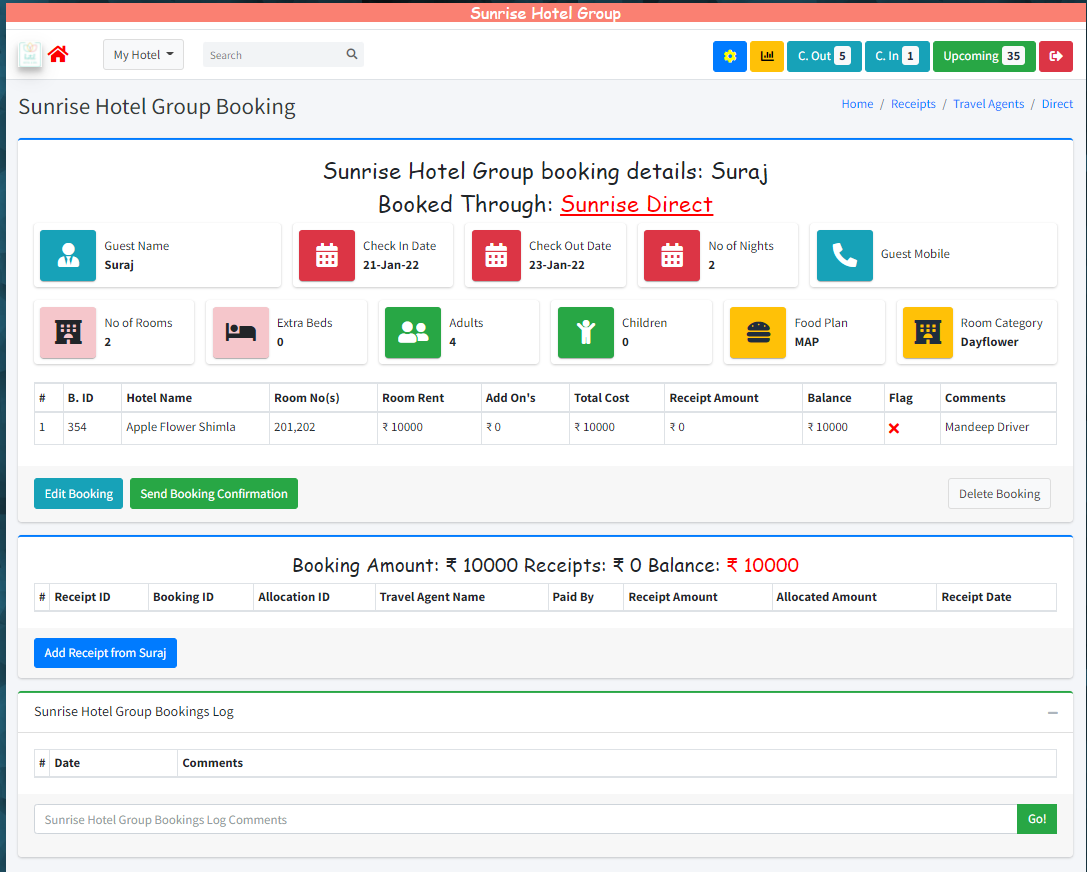1087x872 pixels.
Task: Click the Travel Agent Name column header
Action: coord(432,597)
